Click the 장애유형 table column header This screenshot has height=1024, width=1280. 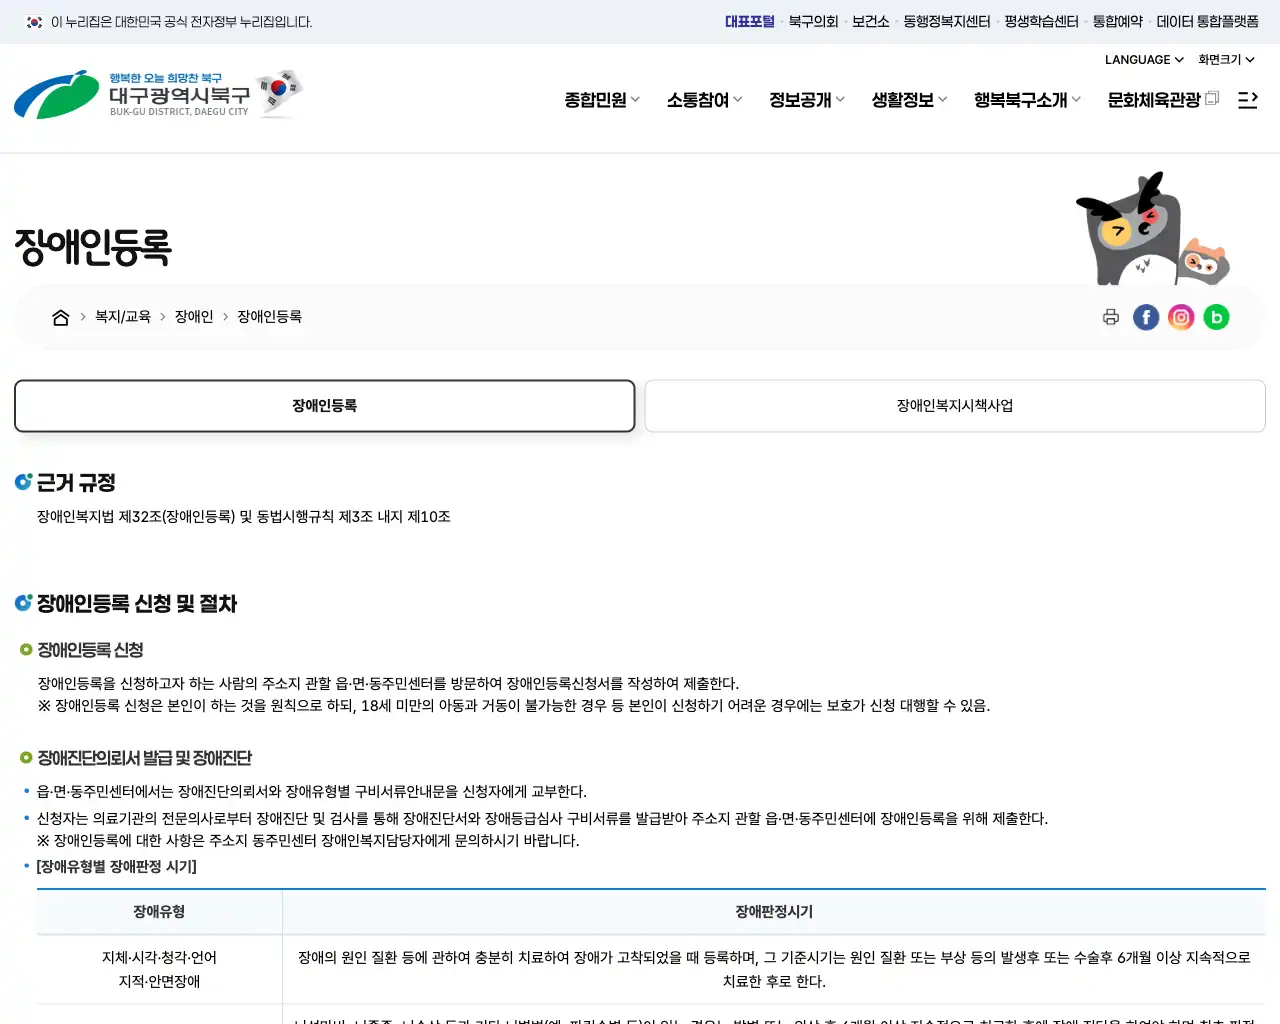159,912
